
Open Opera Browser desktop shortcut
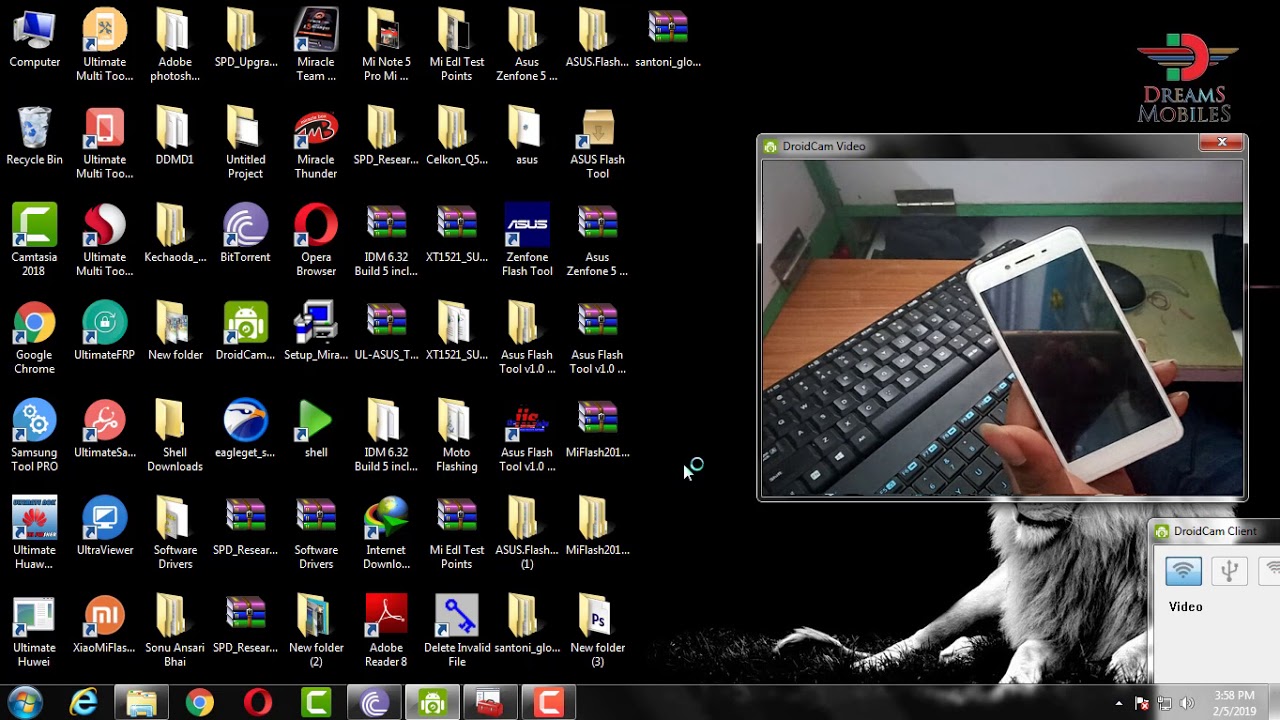[x=316, y=240]
